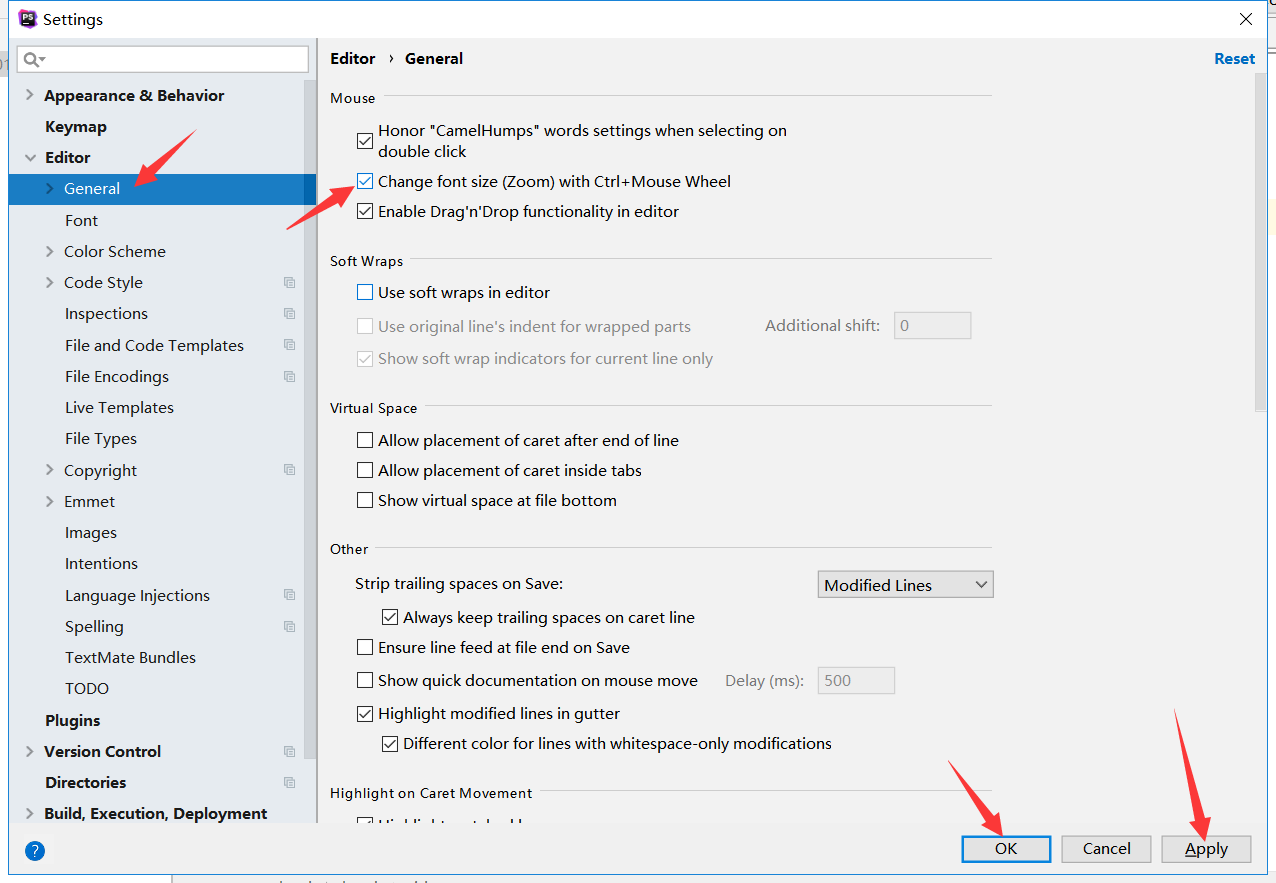
Task: Open the Strip trailing spaces Modified Lines dropdown
Action: pyautogui.click(x=905, y=585)
